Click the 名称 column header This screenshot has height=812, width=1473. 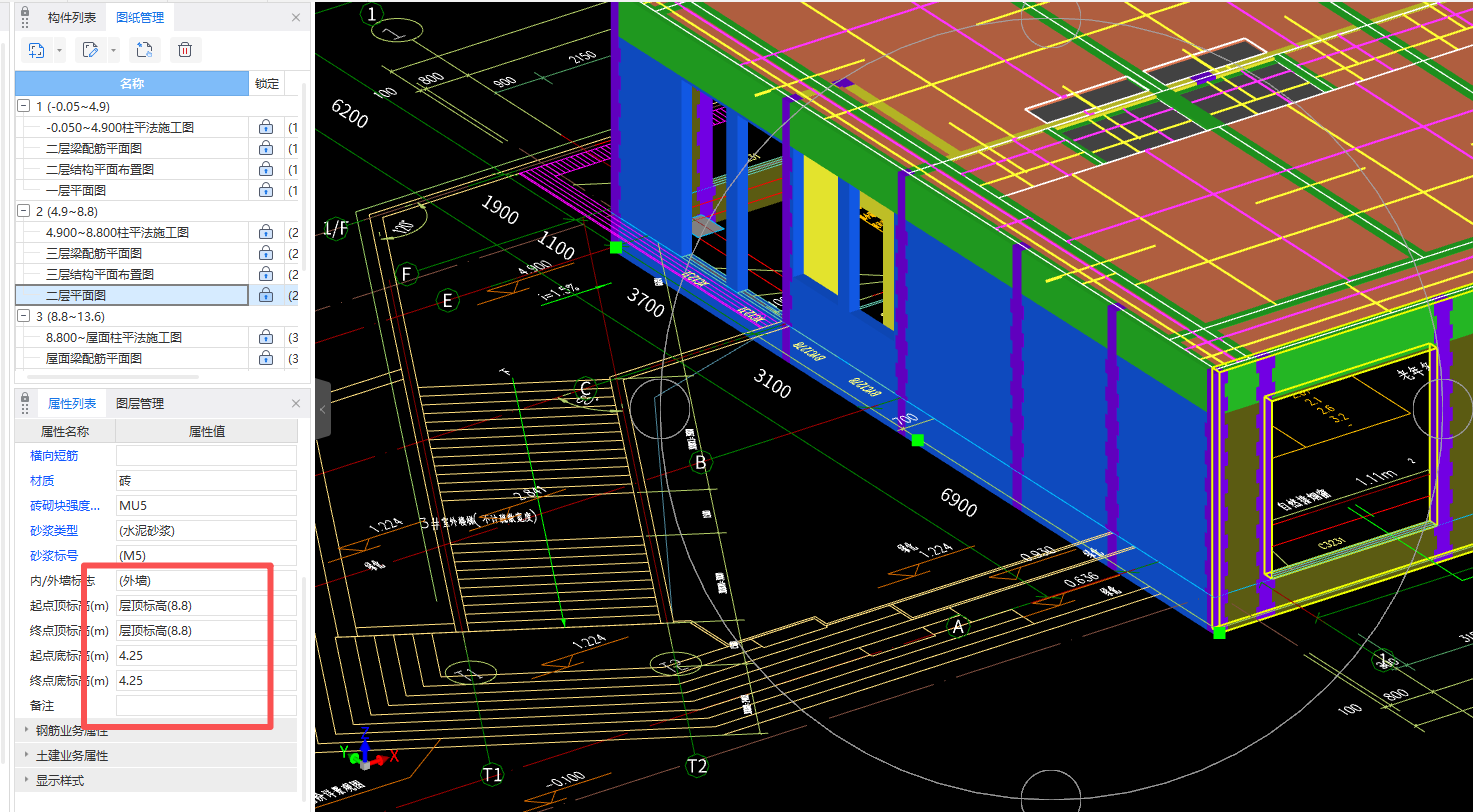coord(132,83)
